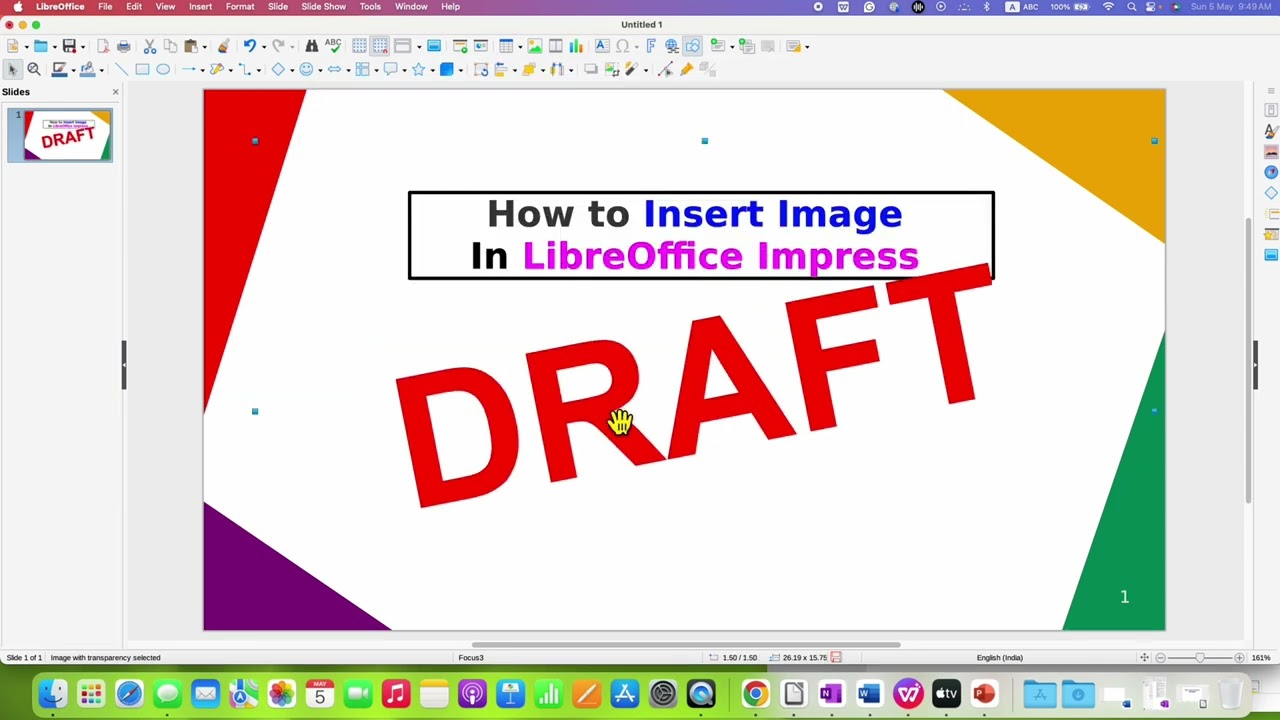Expand the Special Character dropdown arrow
Viewport: 1280px width, 720px height.
(x=637, y=46)
